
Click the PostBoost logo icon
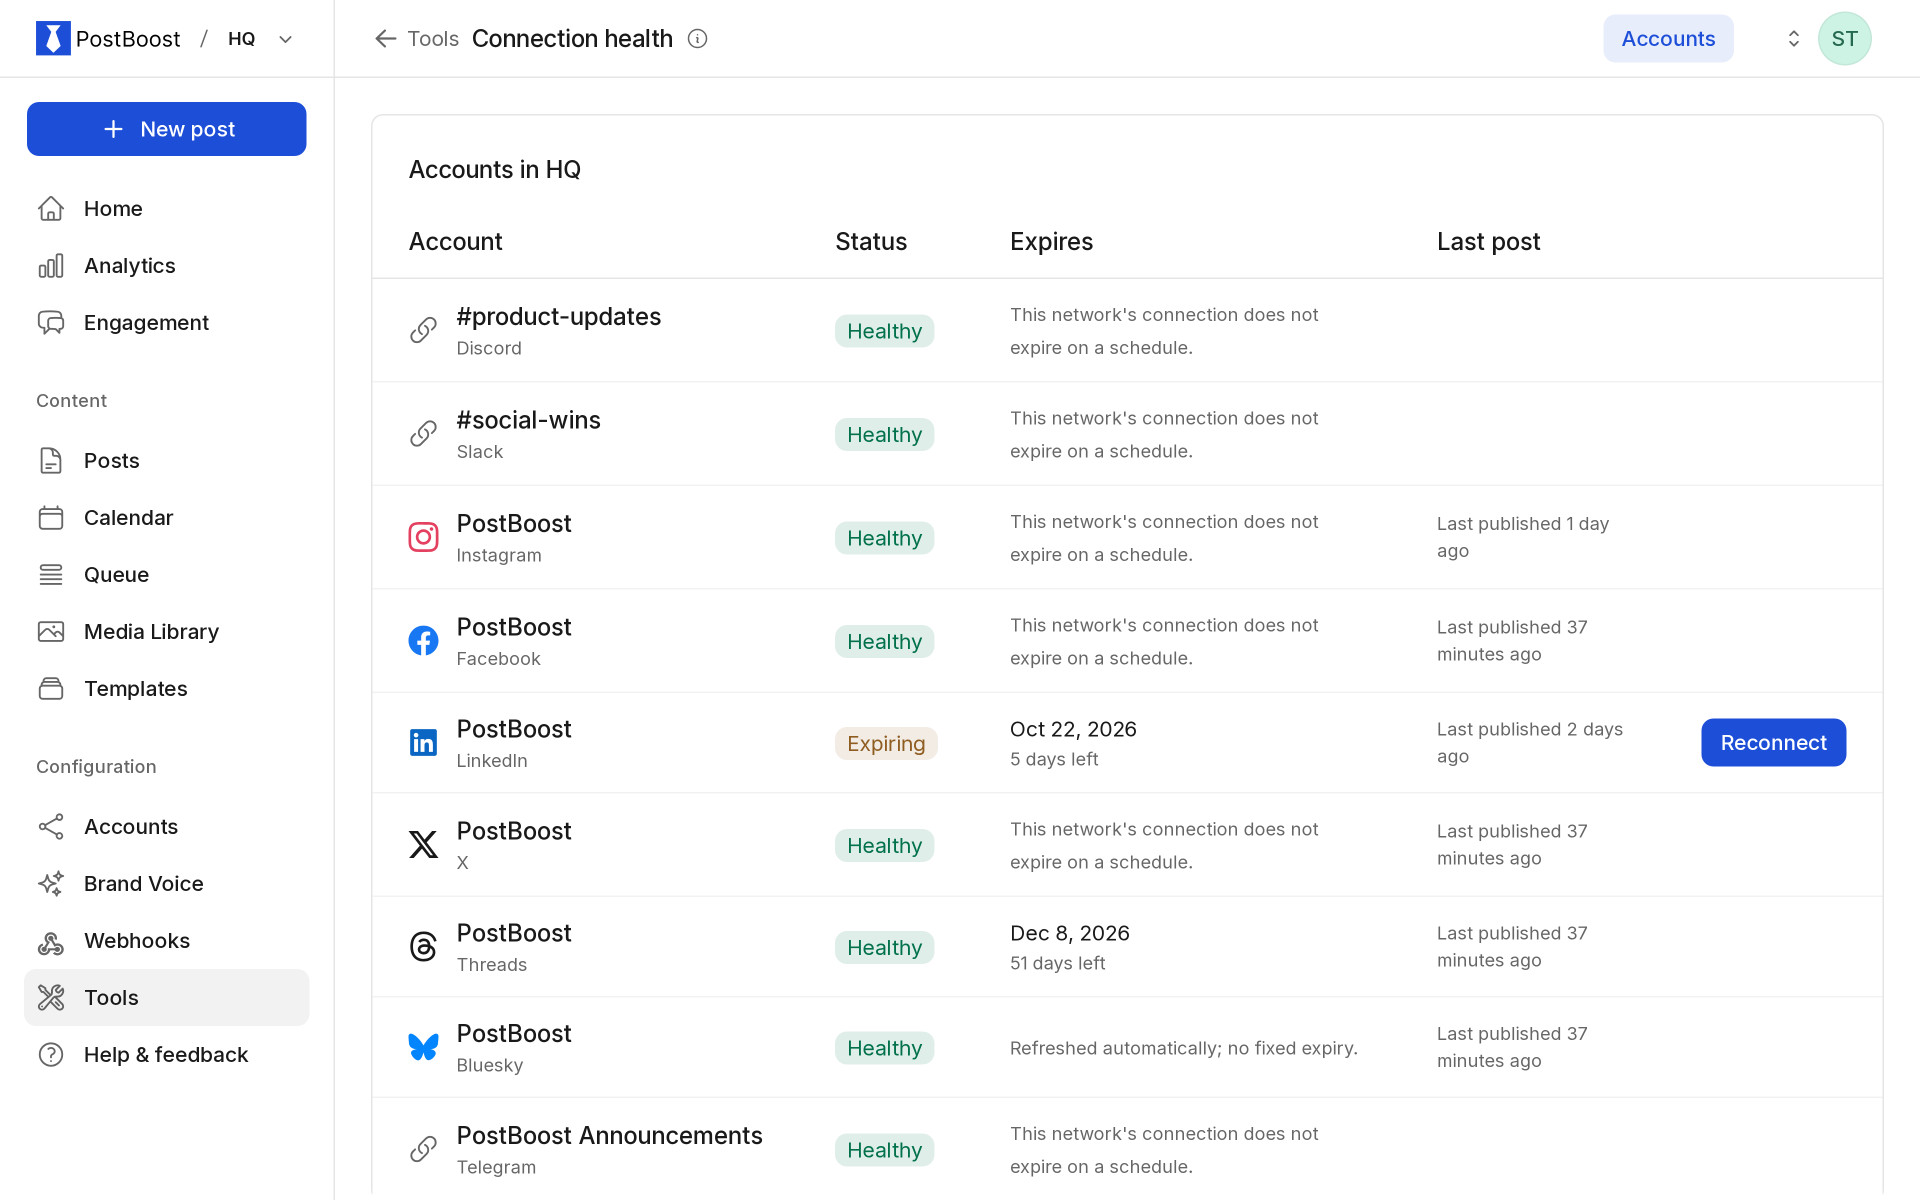click(53, 38)
